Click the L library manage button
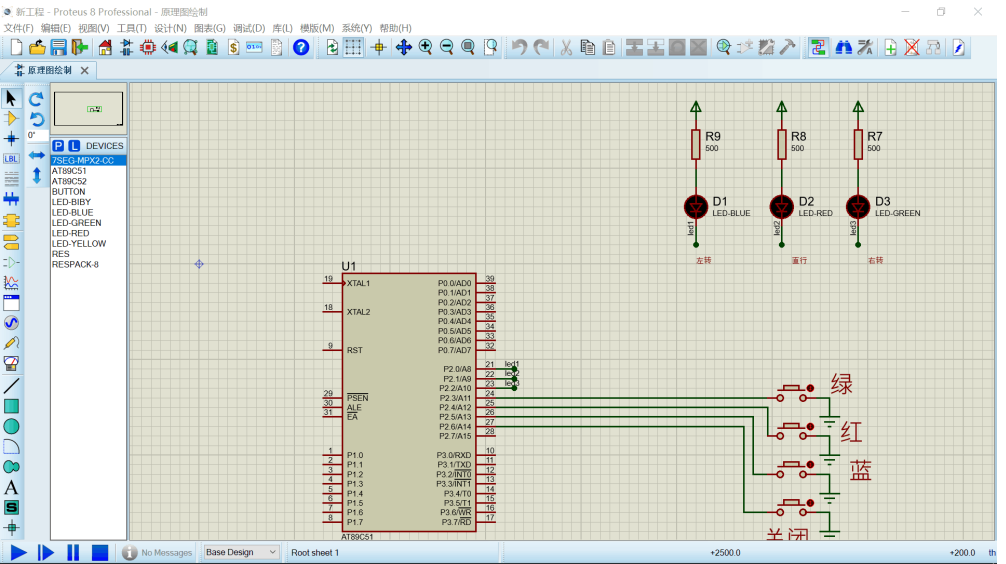Viewport: 1006px width, 564px height. coord(74,146)
